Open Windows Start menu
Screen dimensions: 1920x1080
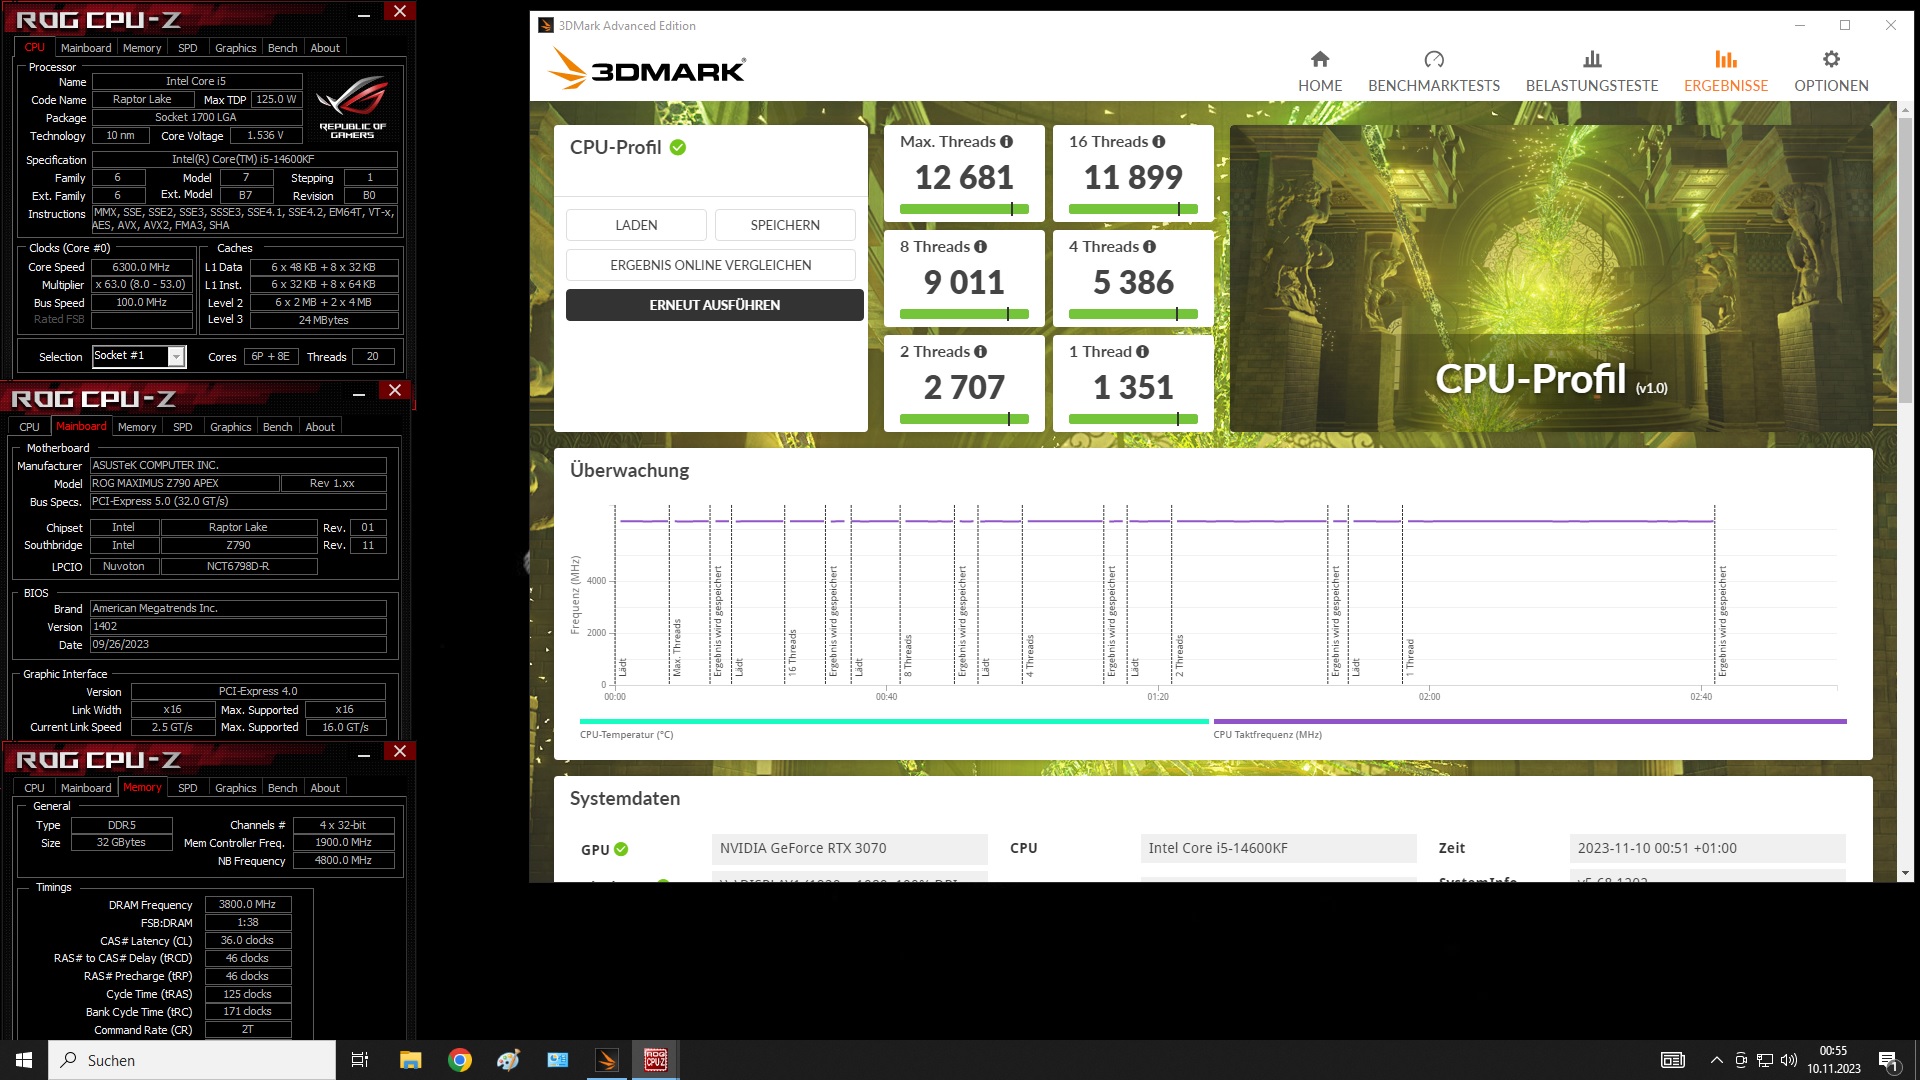click(24, 1060)
